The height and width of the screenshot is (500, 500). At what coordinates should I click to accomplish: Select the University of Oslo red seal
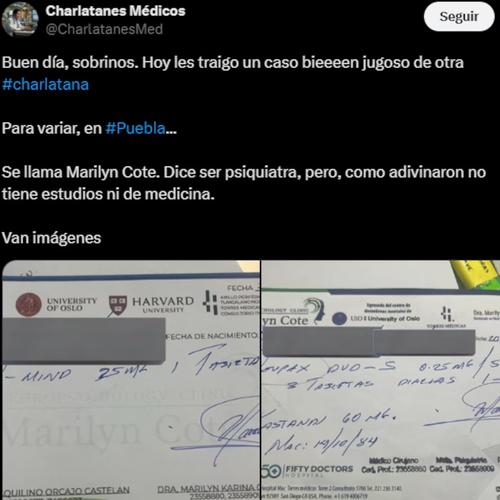pos(29,304)
